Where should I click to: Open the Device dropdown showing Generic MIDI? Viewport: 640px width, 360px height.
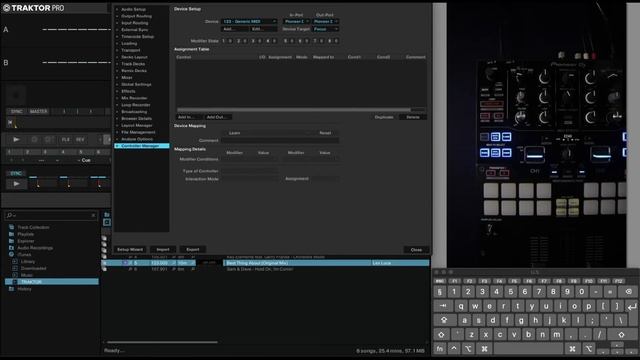[x=249, y=21]
